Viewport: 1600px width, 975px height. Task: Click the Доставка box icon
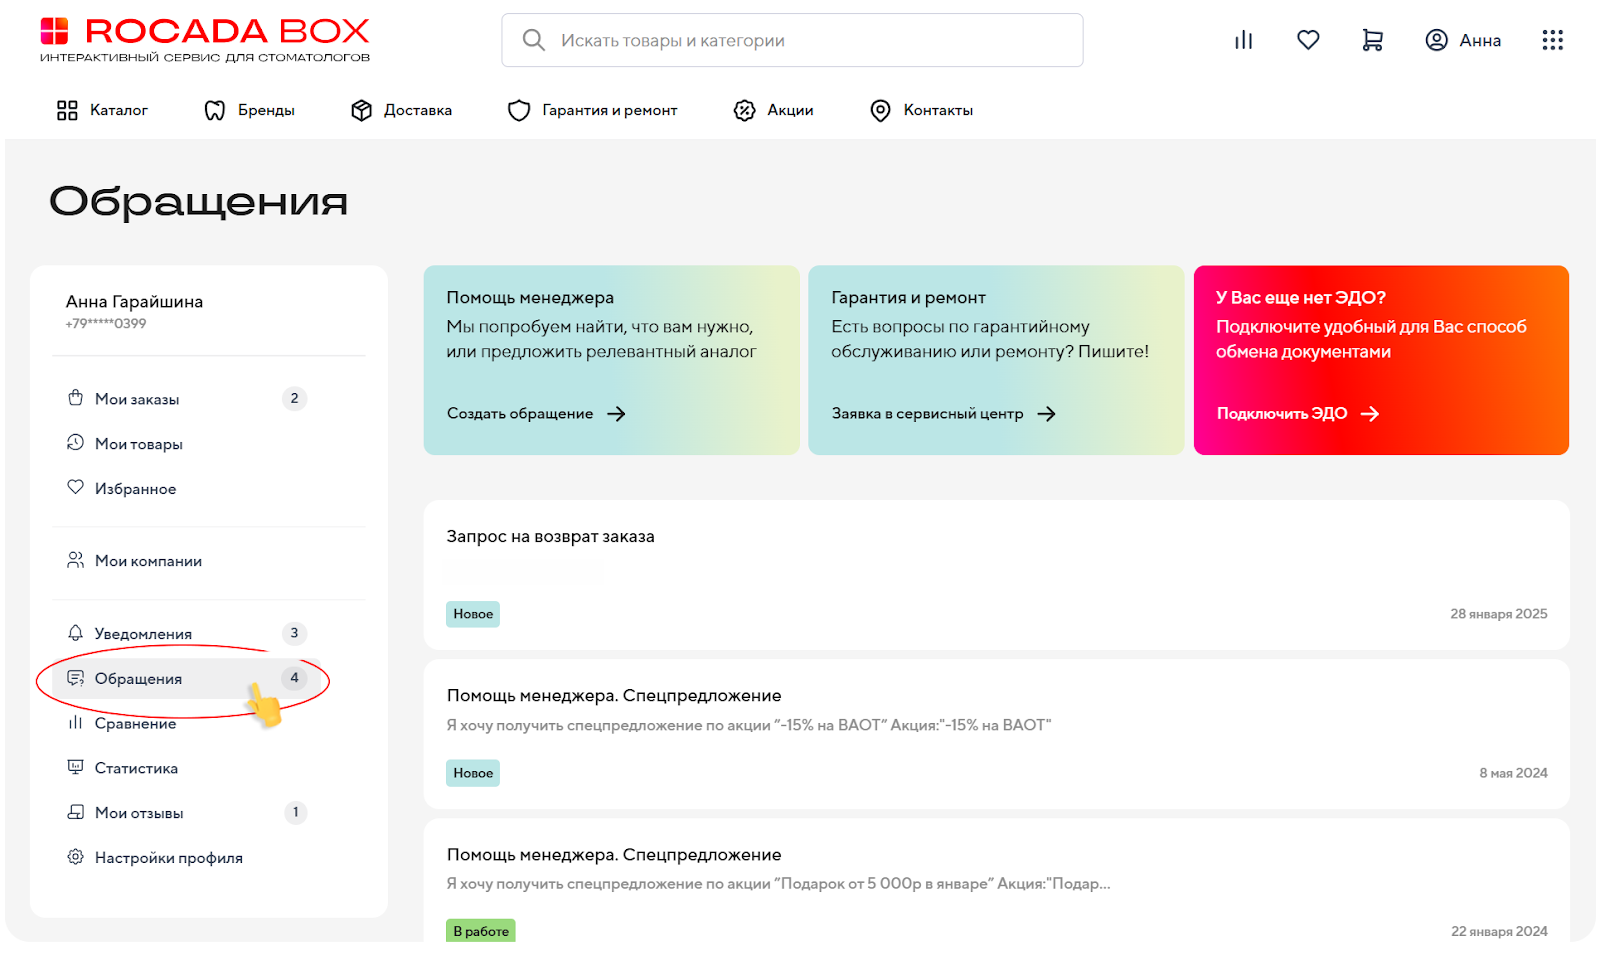(x=362, y=110)
